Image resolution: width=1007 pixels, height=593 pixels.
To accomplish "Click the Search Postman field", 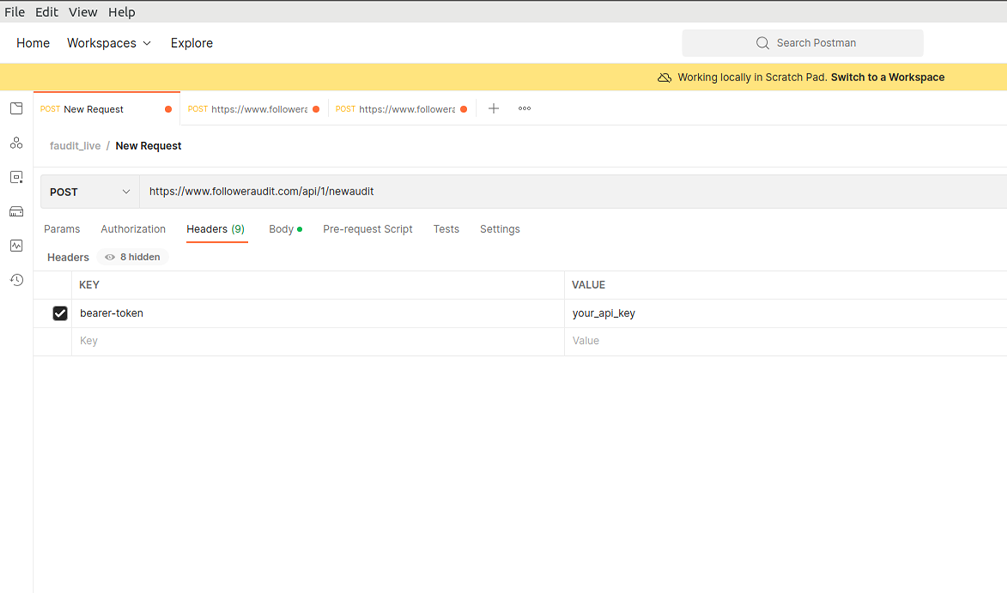I will pos(803,43).
